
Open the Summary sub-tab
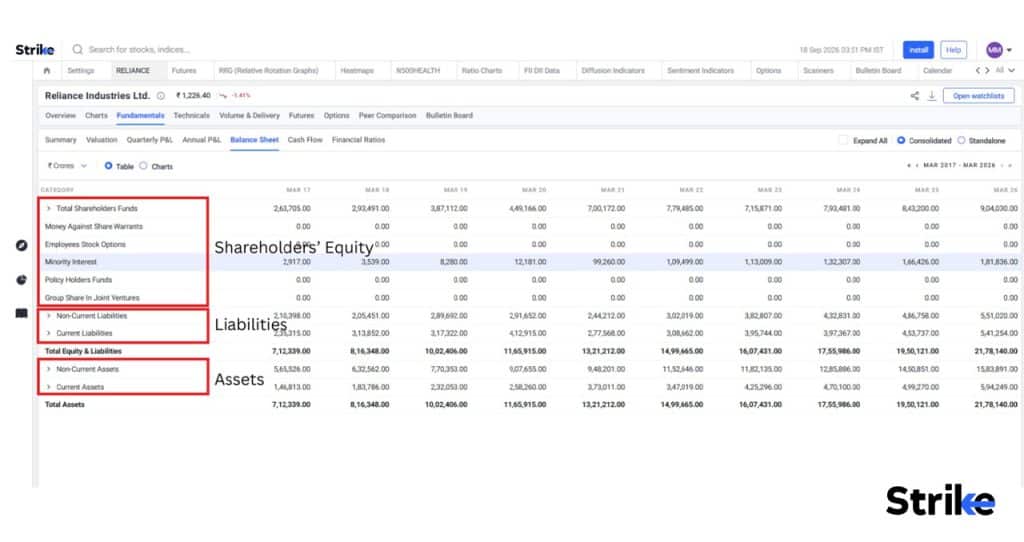tap(60, 140)
